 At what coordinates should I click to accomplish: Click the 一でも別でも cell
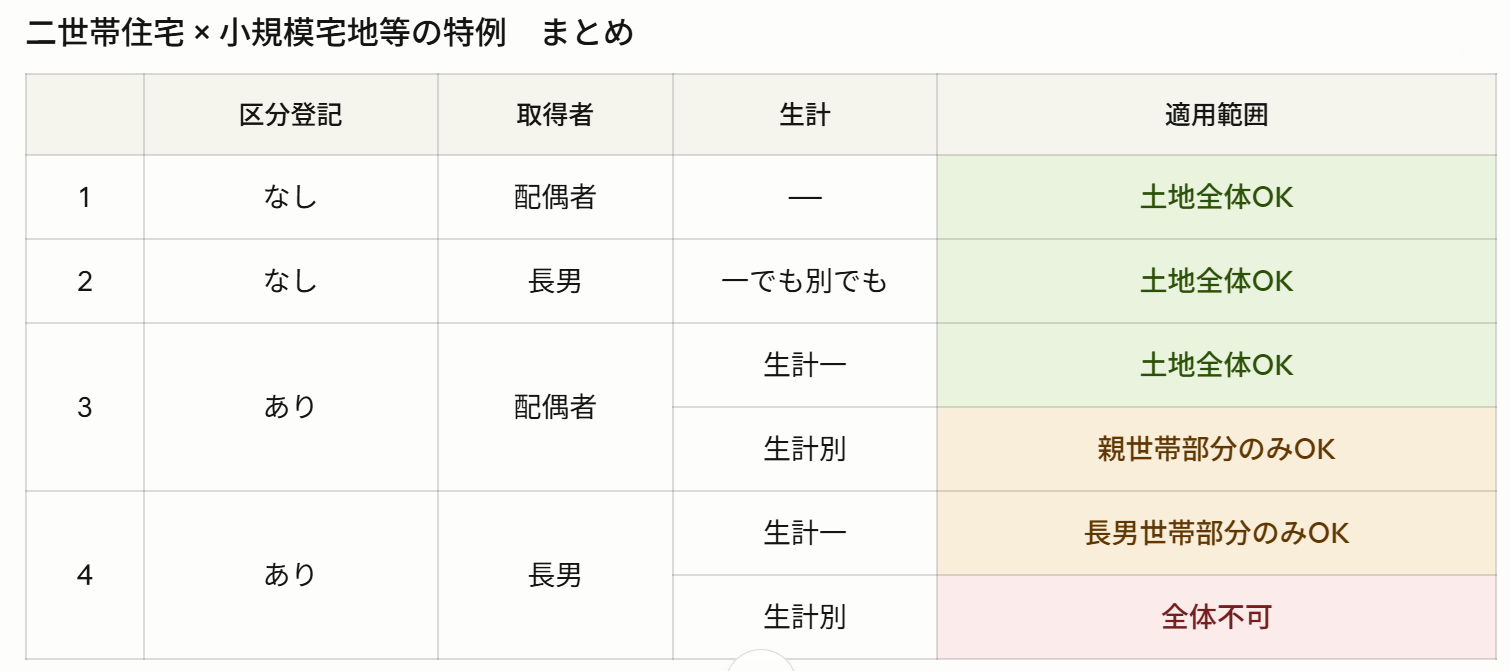click(805, 282)
